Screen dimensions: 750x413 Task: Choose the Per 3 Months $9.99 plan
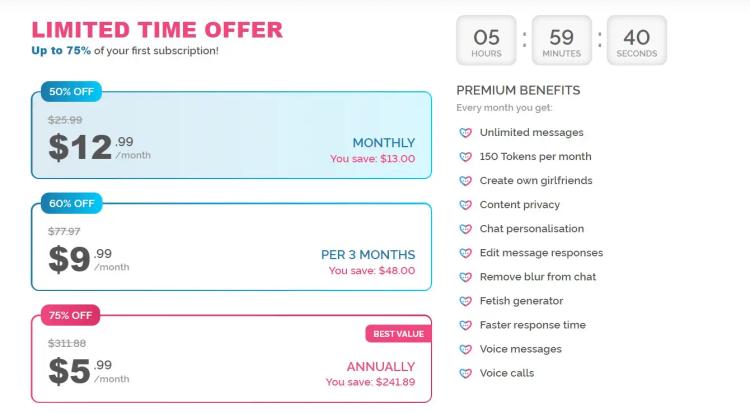click(x=232, y=246)
